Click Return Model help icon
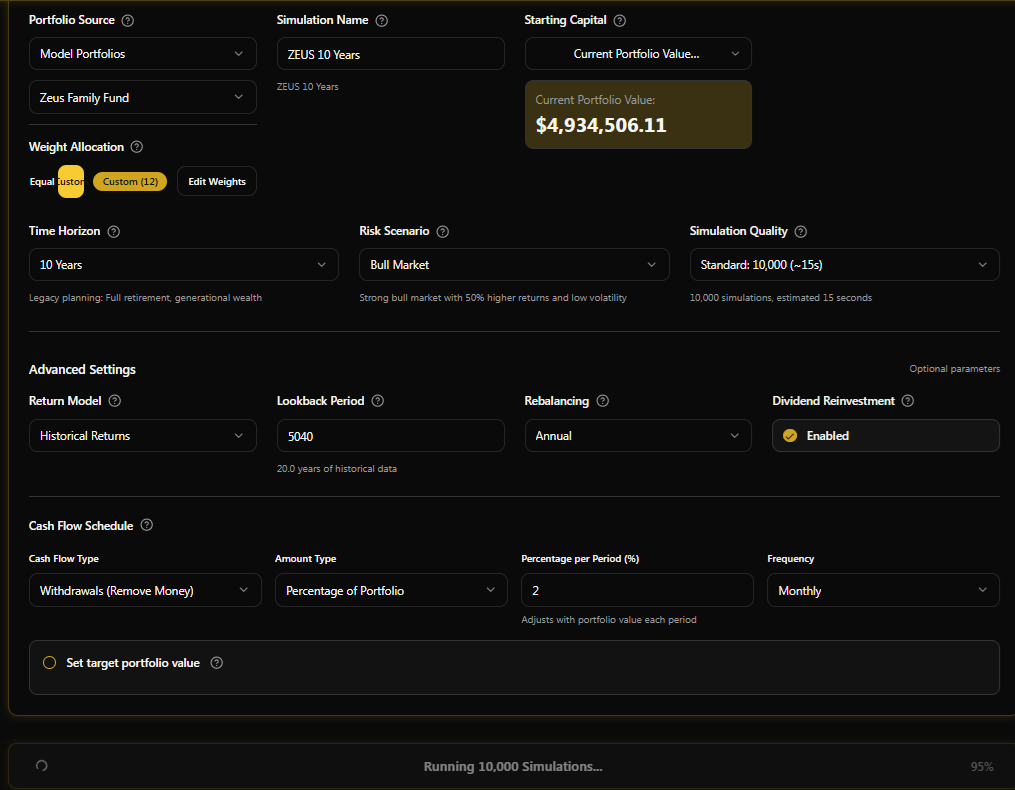Image resolution: width=1015 pixels, height=790 pixels. (x=115, y=401)
